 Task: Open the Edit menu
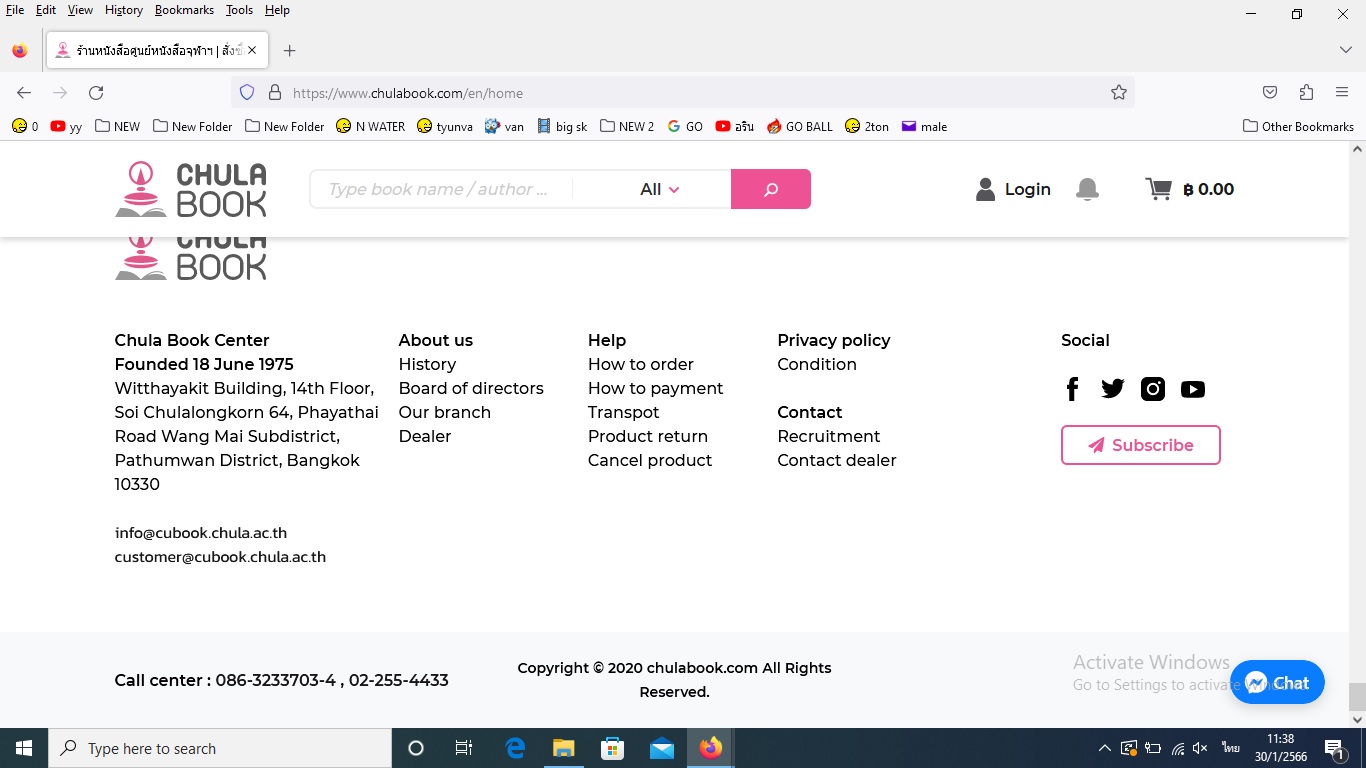point(46,10)
